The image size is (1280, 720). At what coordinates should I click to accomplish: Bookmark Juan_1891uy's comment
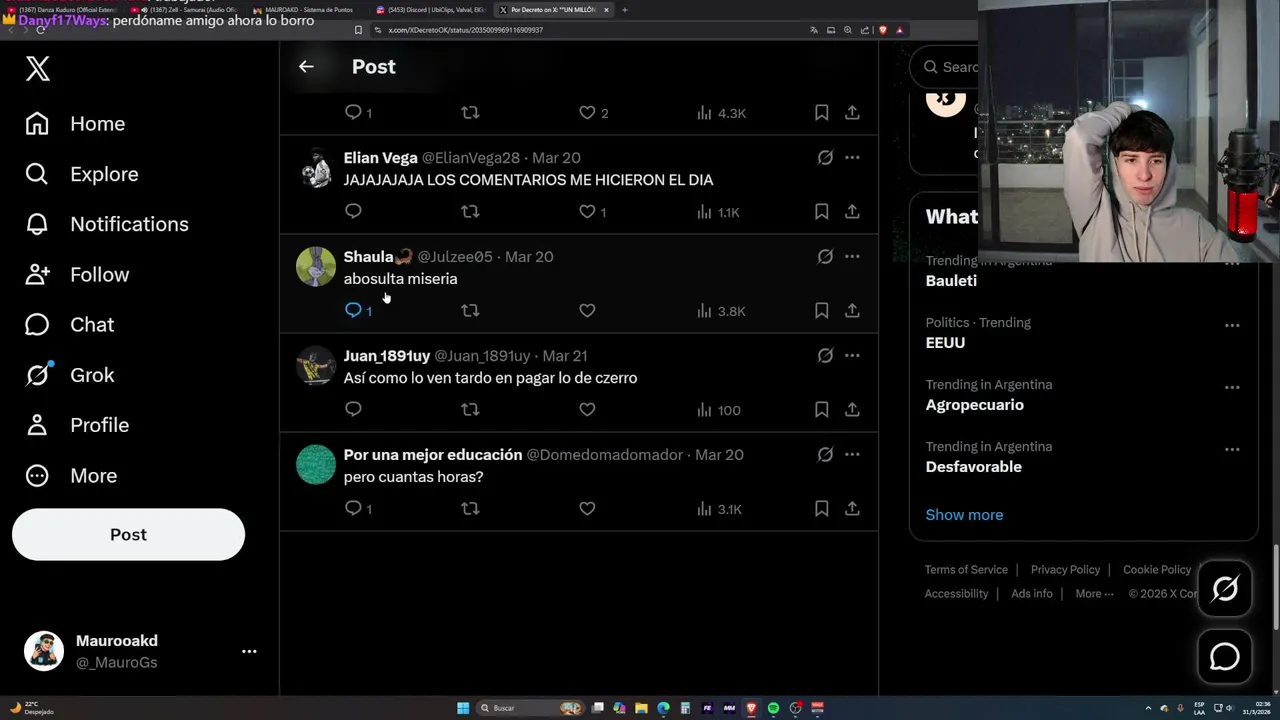click(821, 409)
